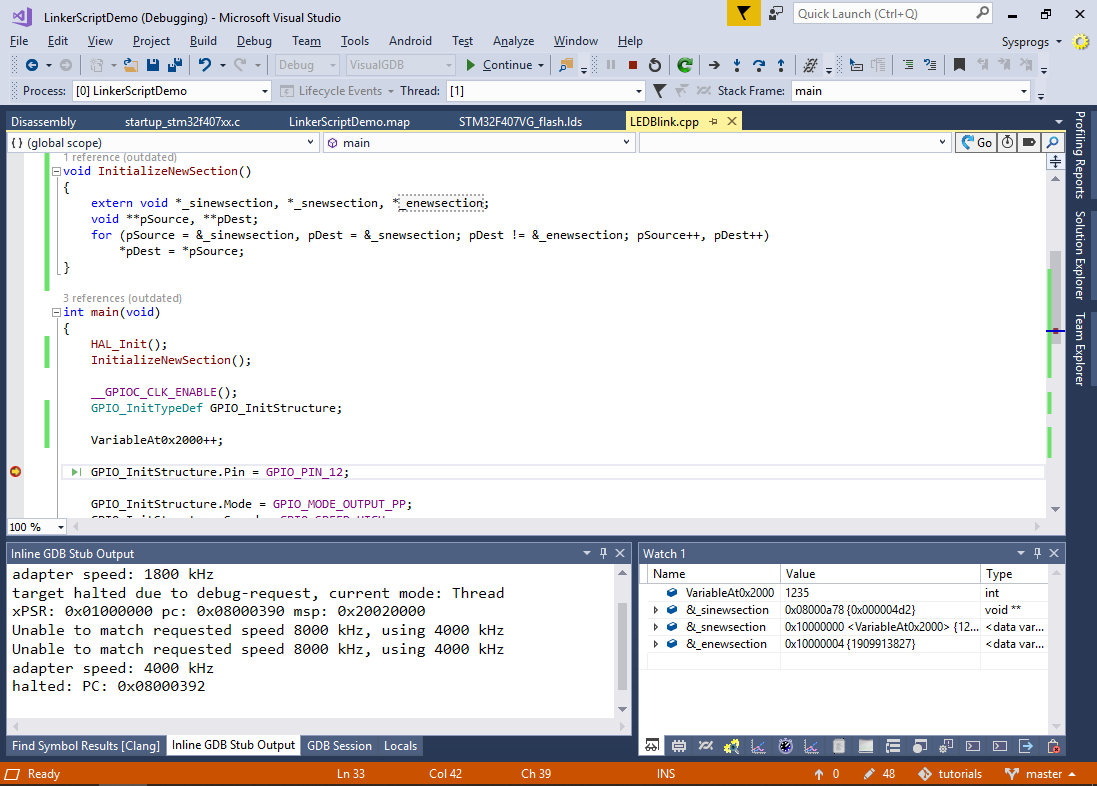1097x786 pixels.
Task: Click the Step Over toolbar icon
Action: point(759,65)
